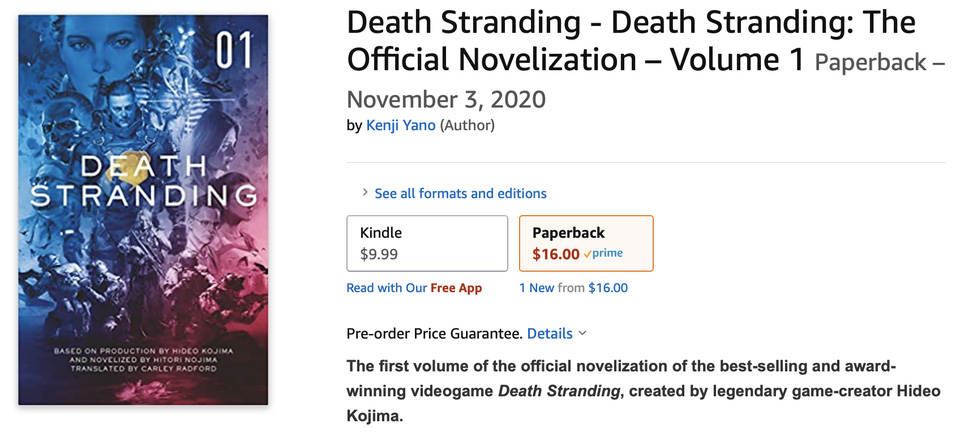Click "See all formats and editions" link

click(x=460, y=193)
